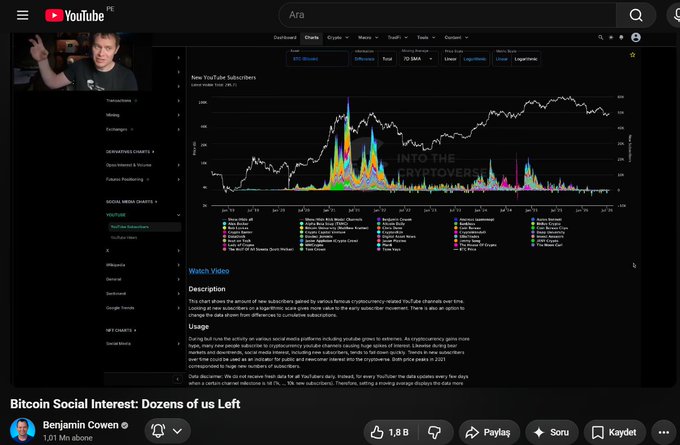The image size is (680, 445).
Task: Toggle Show/Hide all in legend
Action: (237, 219)
